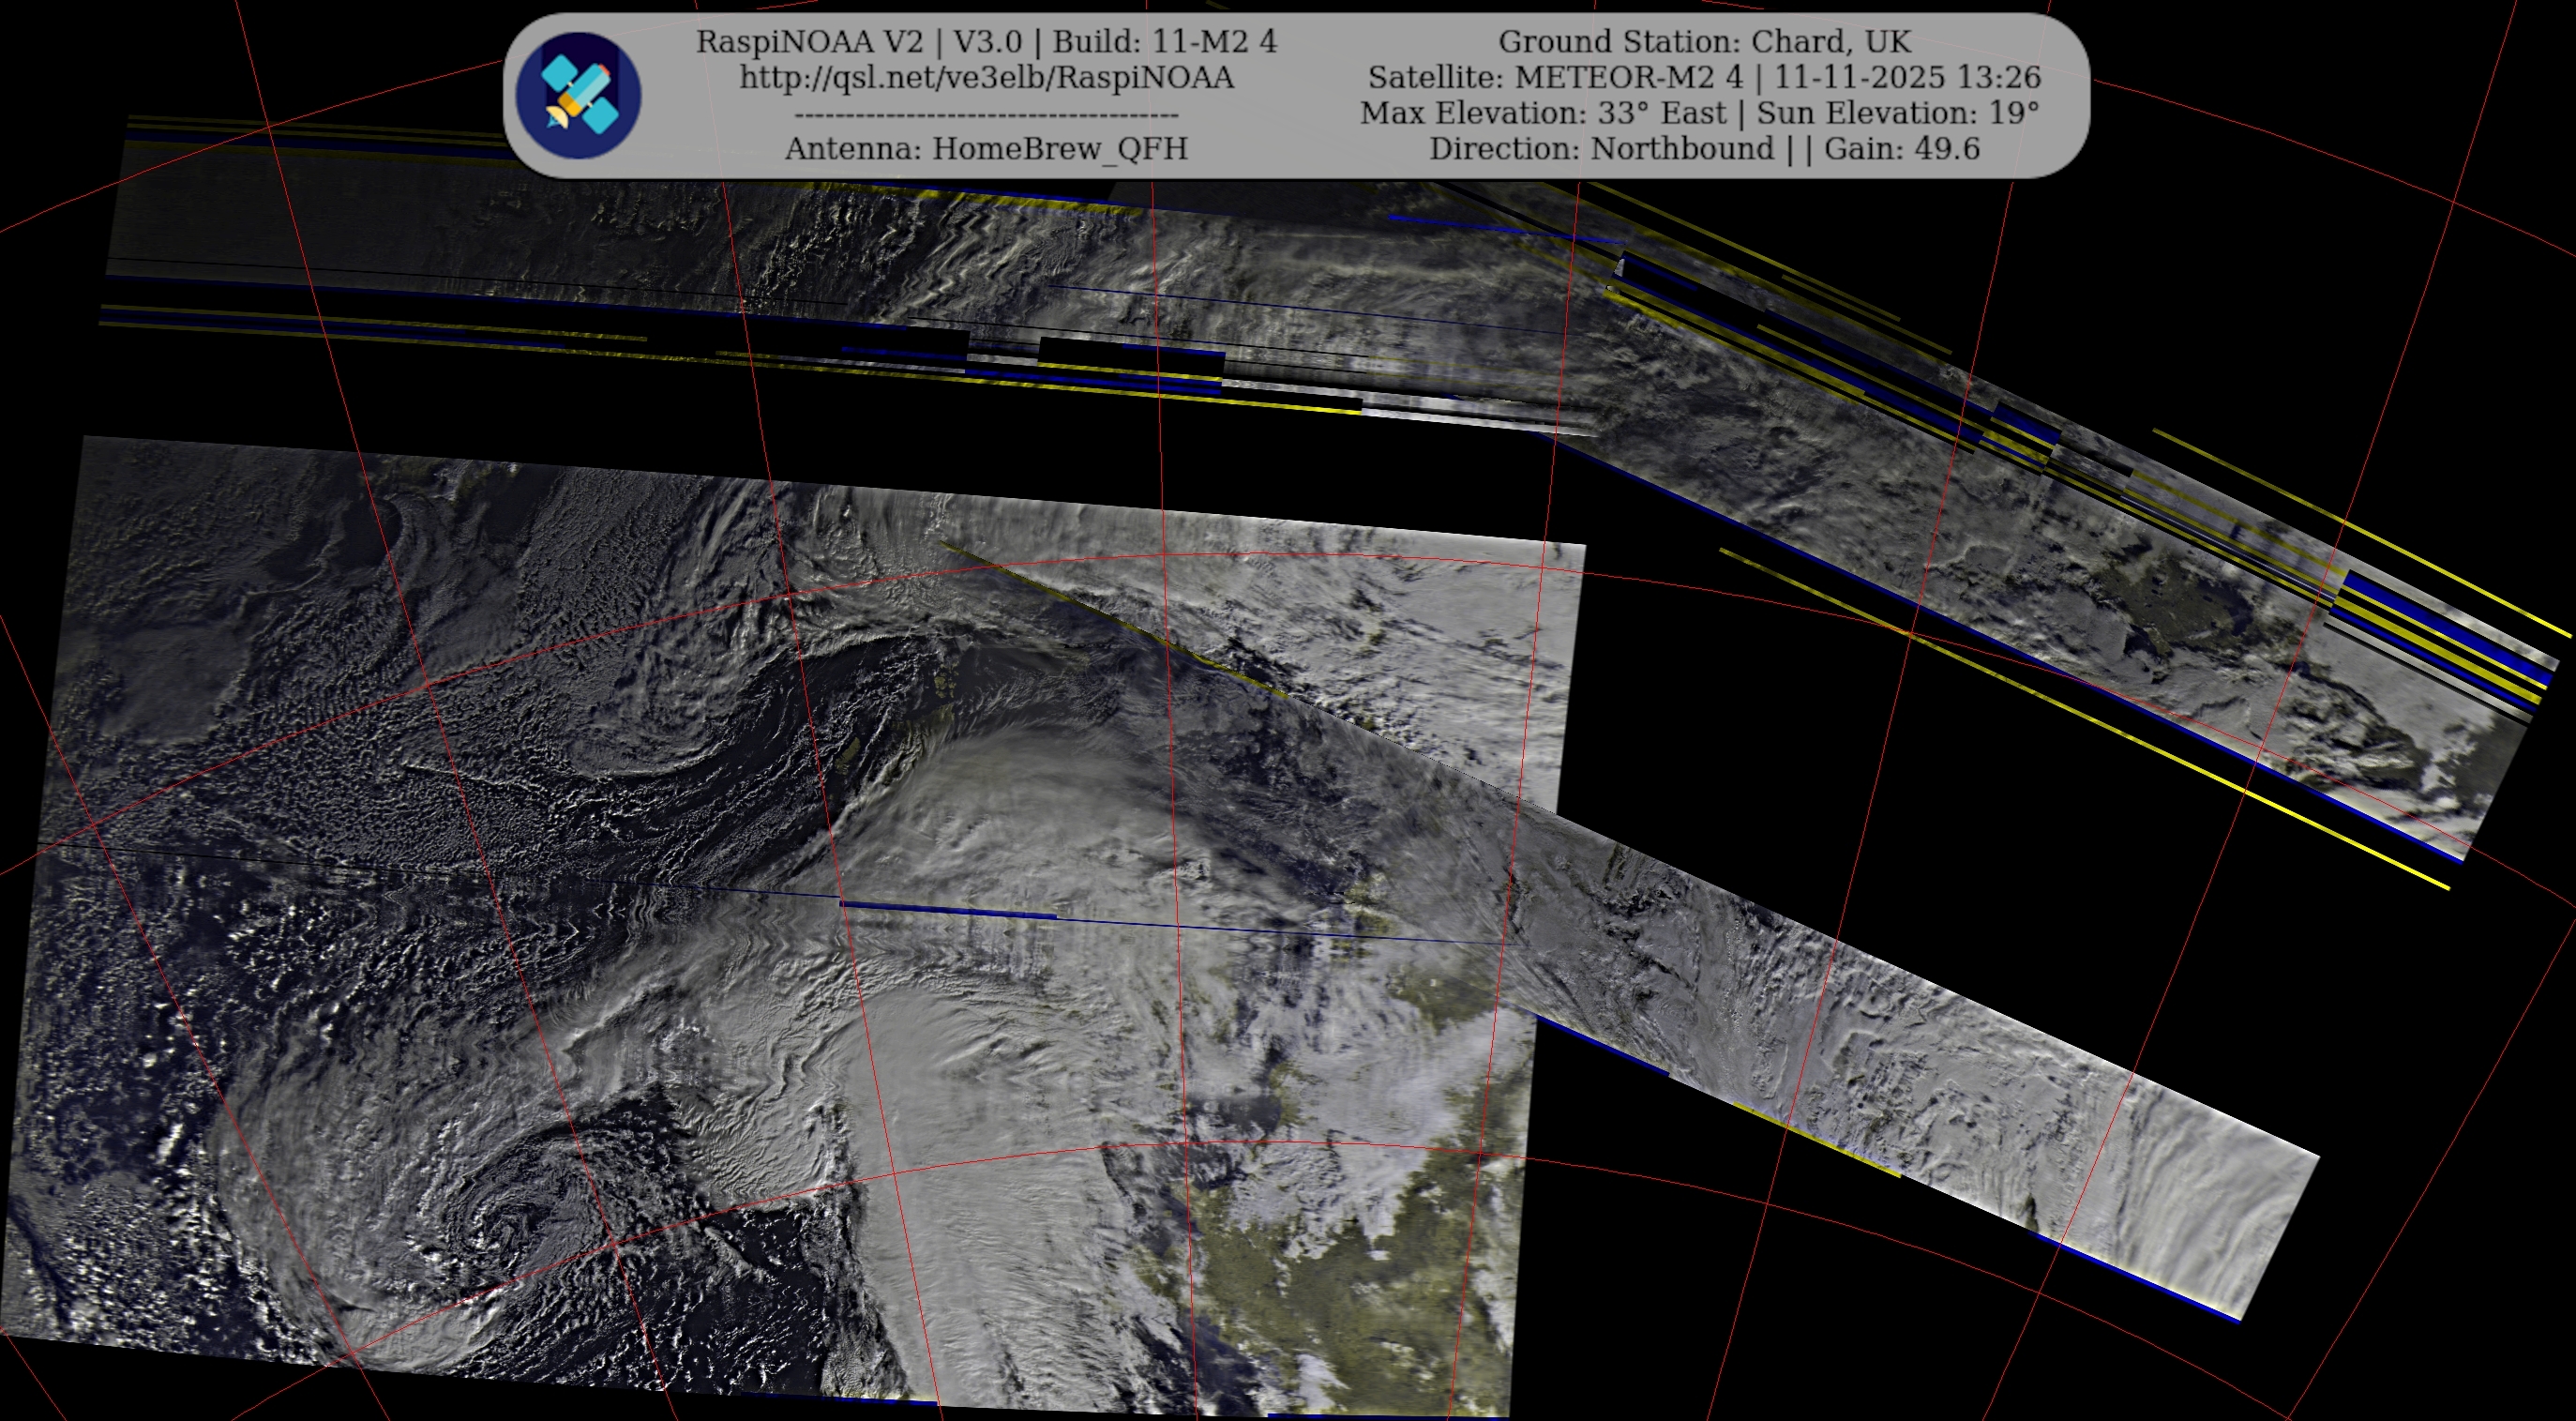
Task: Click the Max Elevation: 33° East text
Action: [x=1542, y=113]
